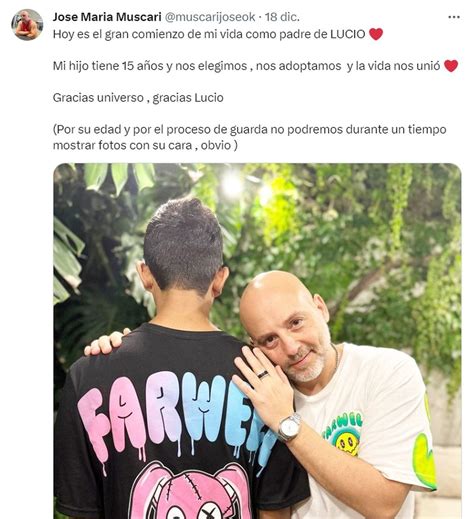Image resolution: width=474 pixels, height=519 pixels.
Task: Click the hand resting on the left shoulder
Action: 107,342
